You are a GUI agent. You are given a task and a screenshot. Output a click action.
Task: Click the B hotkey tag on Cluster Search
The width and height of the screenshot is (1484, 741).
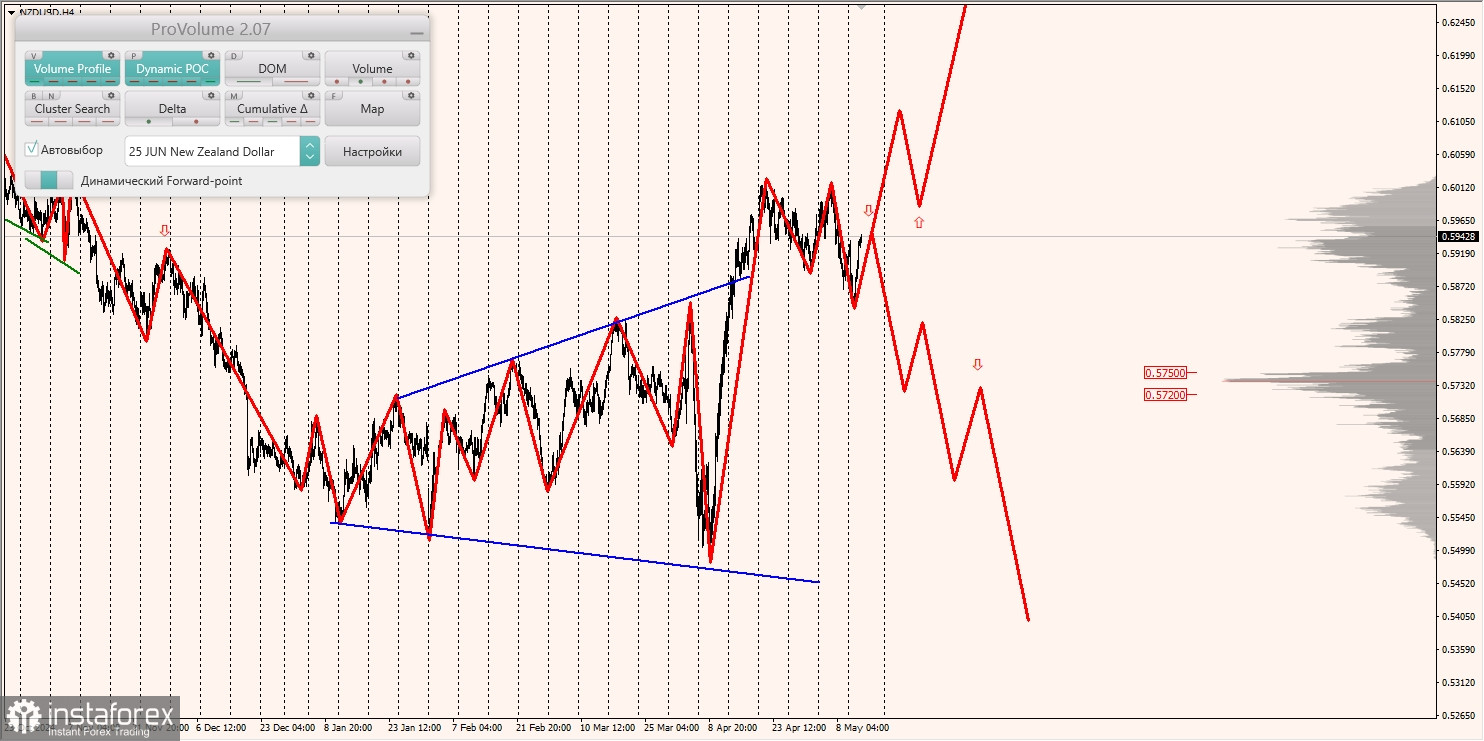tap(34, 96)
